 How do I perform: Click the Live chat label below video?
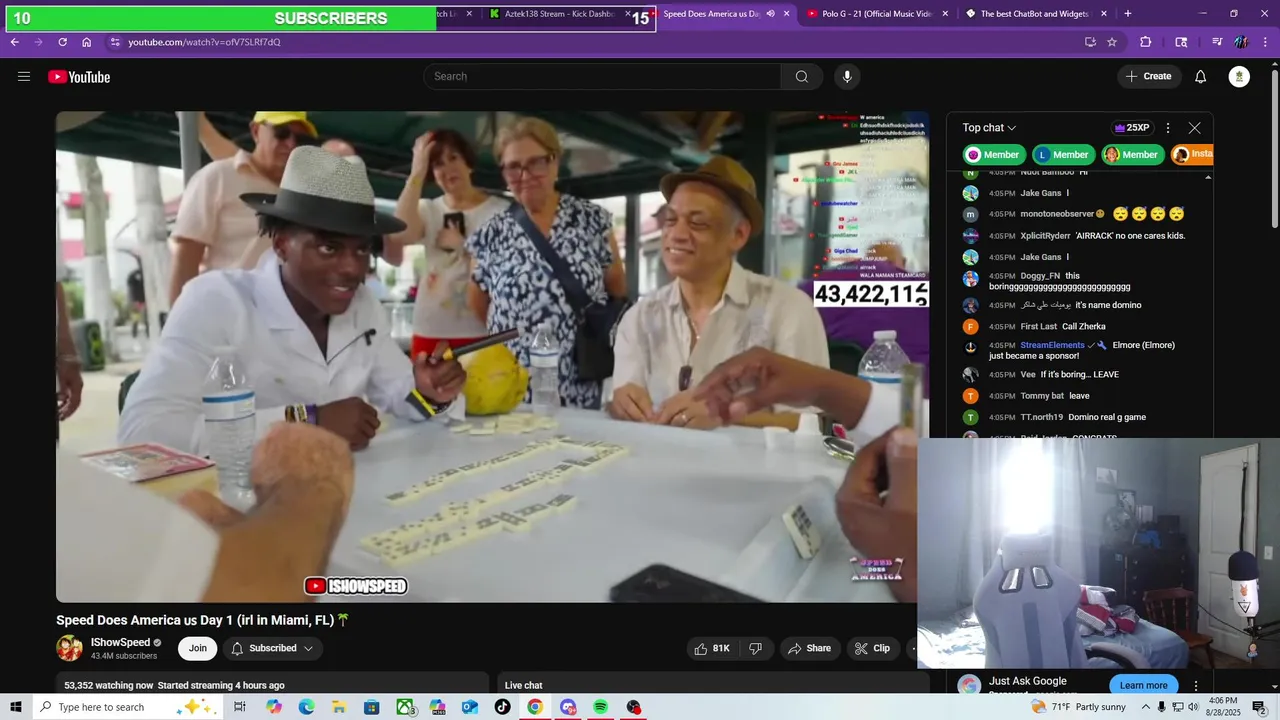523,685
